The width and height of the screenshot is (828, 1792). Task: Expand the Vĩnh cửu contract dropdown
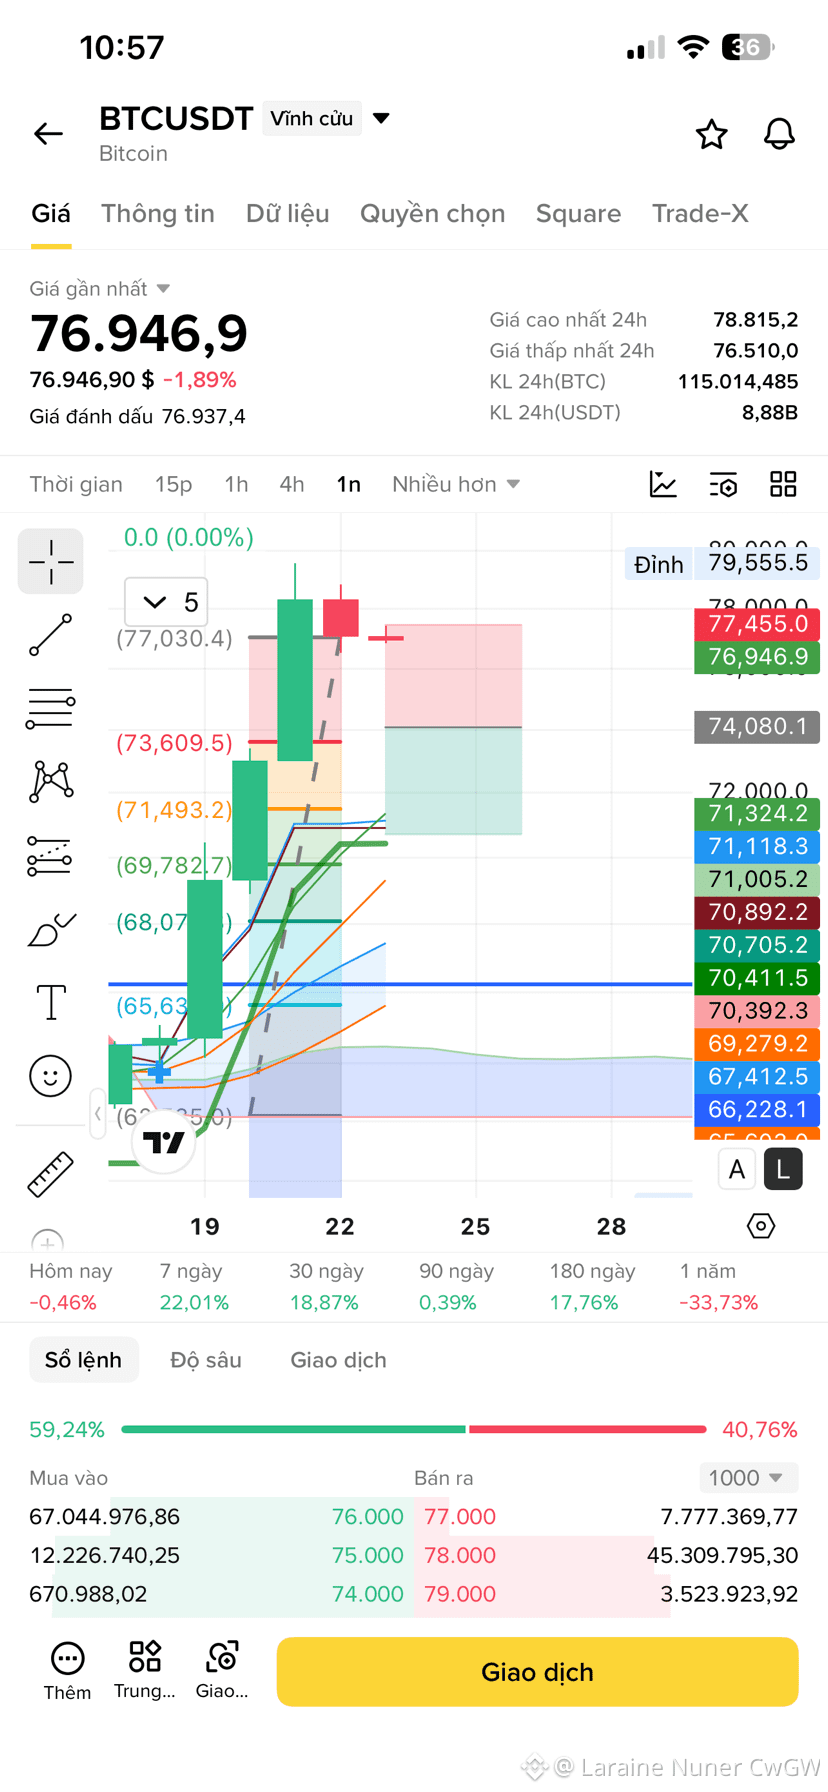pos(327,118)
